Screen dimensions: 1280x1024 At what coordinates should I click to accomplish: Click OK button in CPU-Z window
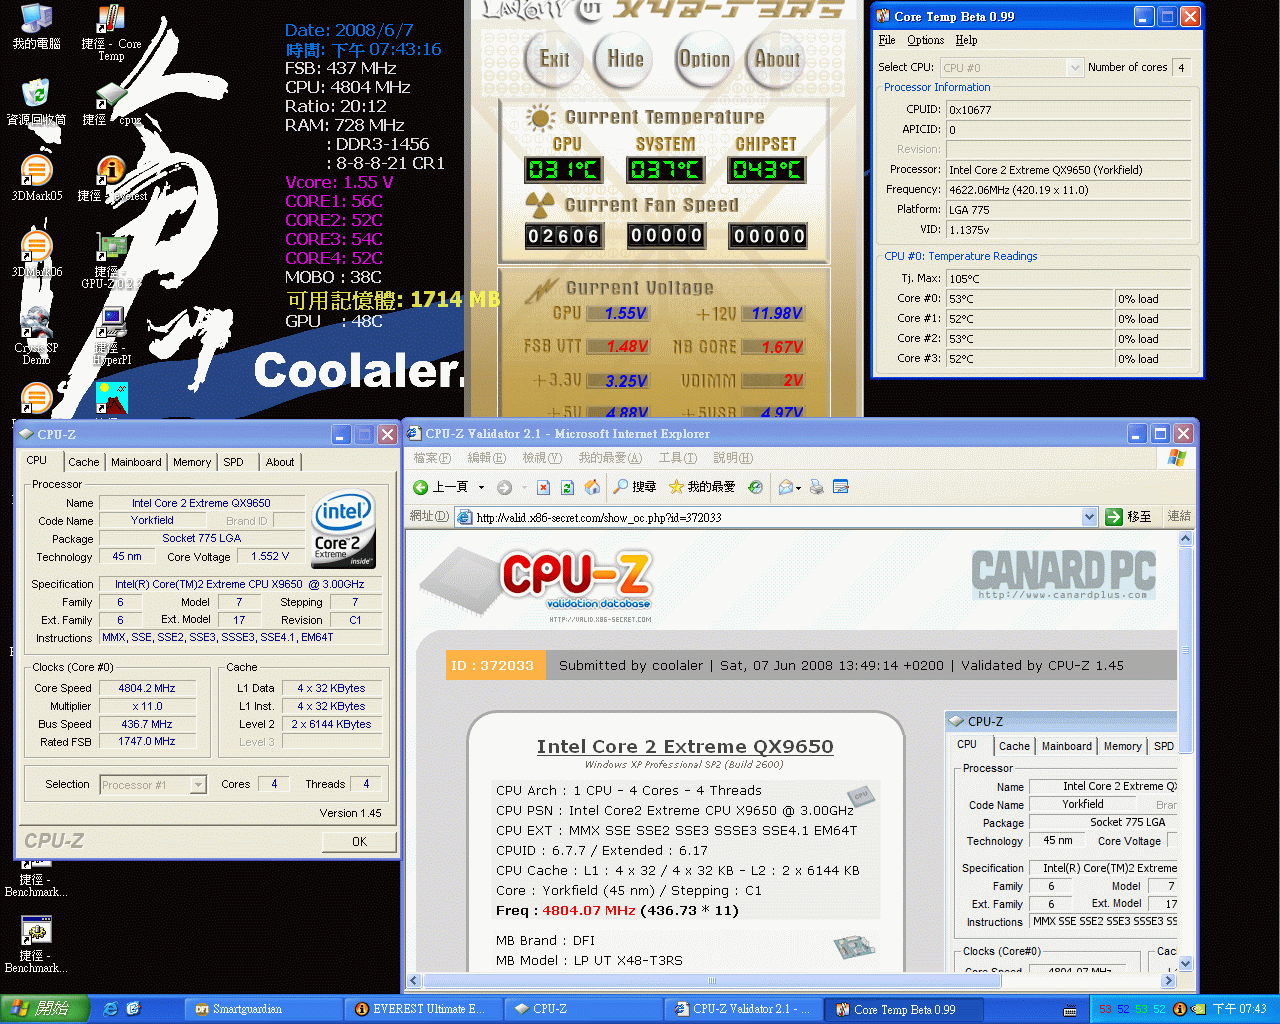point(359,842)
